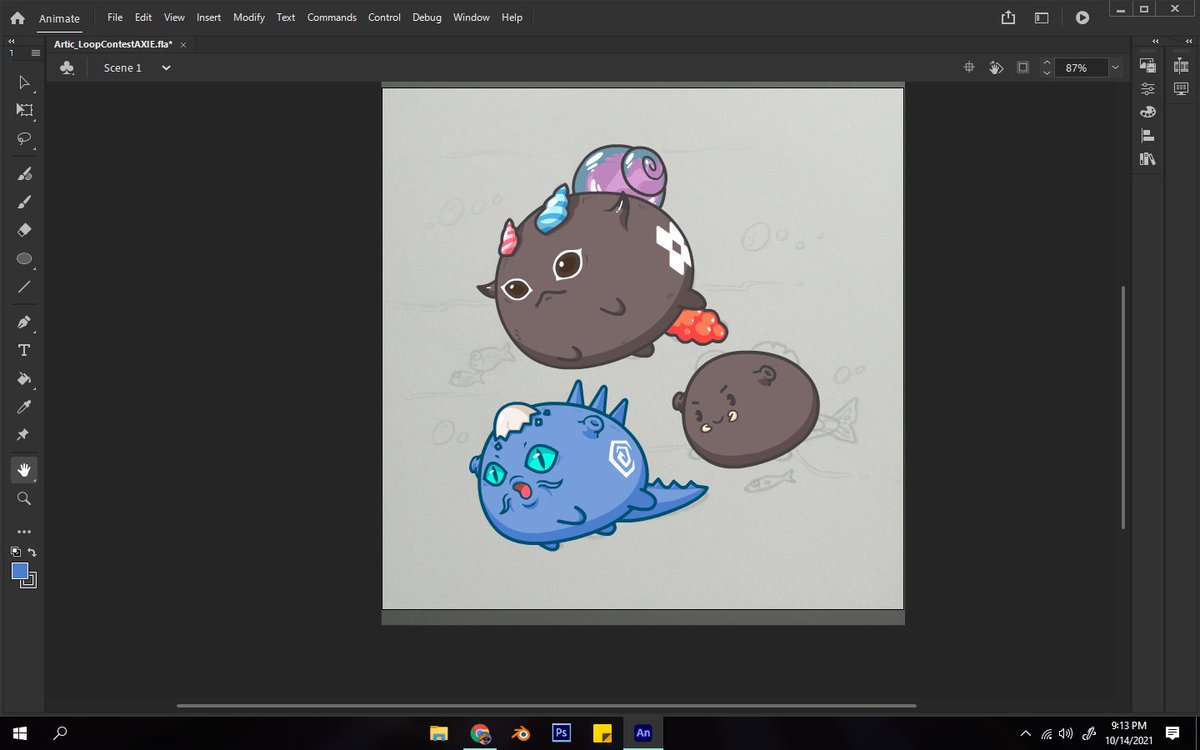
Task: Open the Edit menu
Action: point(144,18)
